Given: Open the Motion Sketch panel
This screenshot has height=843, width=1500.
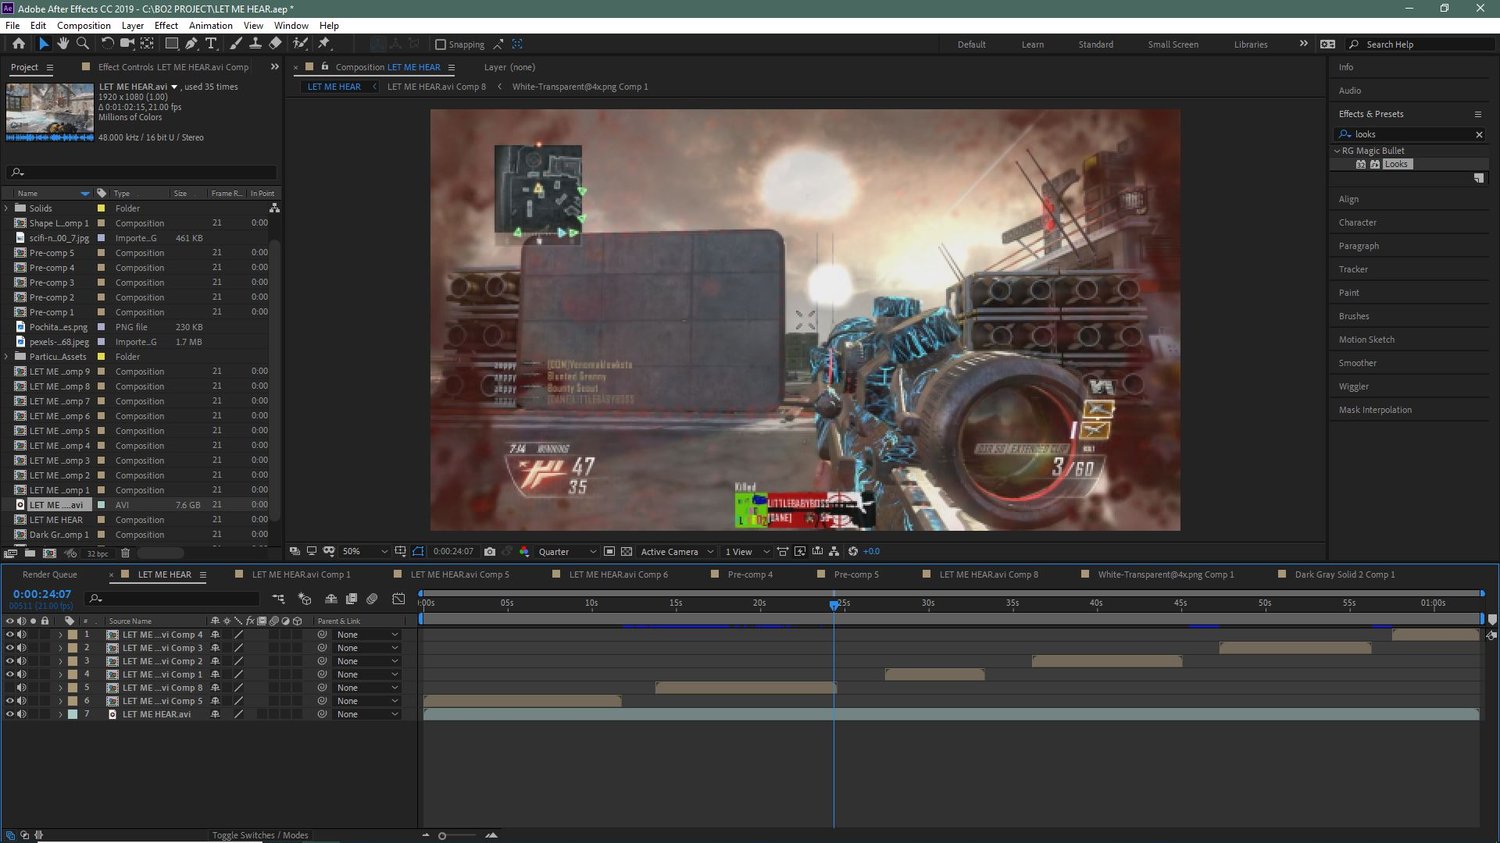Looking at the screenshot, I should (1367, 339).
